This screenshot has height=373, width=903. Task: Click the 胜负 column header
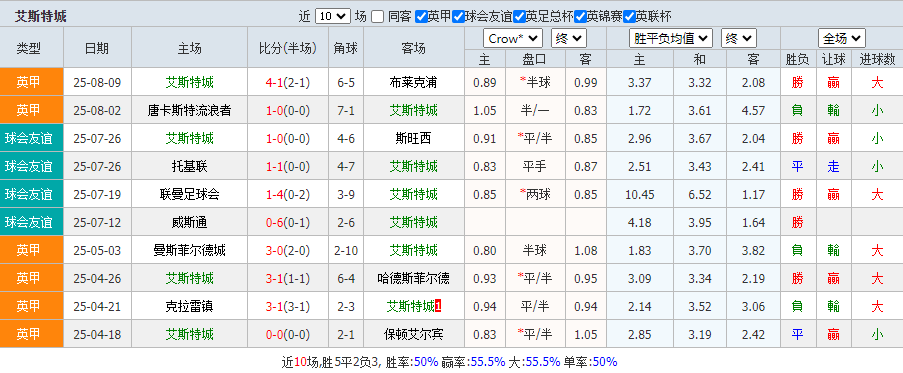click(x=797, y=59)
